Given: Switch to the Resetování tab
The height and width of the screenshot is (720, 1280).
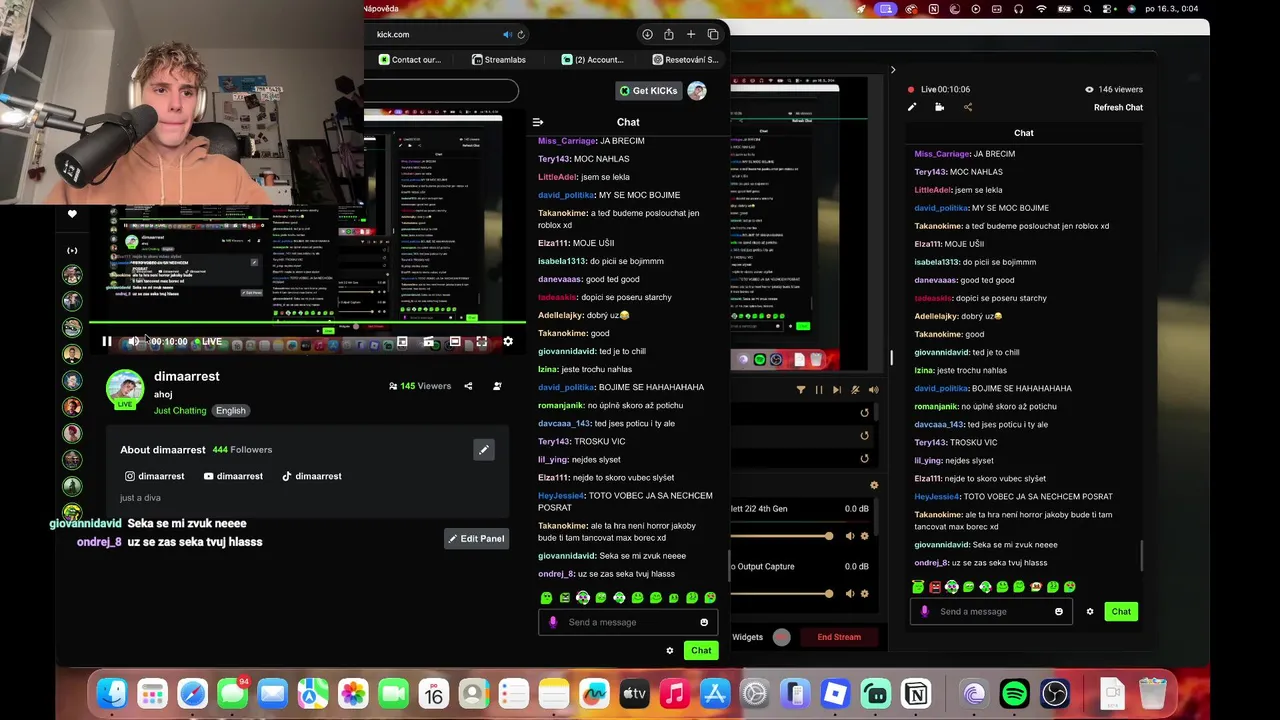Looking at the screenshot, I should coord(685,60).
